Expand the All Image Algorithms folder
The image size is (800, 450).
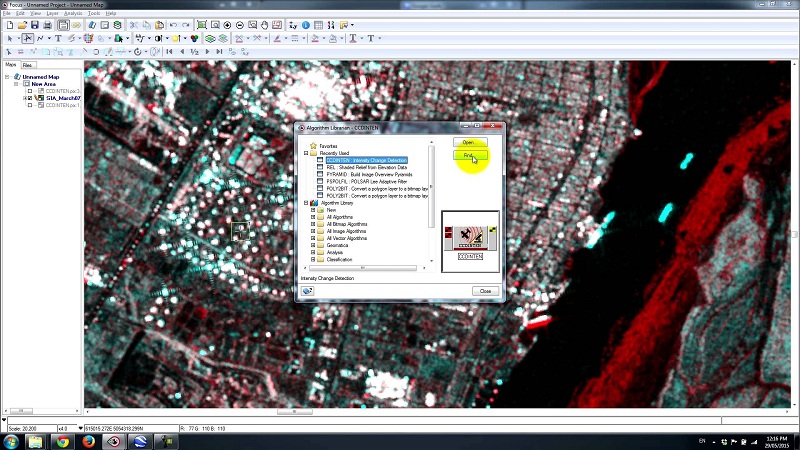coord(313,231)
